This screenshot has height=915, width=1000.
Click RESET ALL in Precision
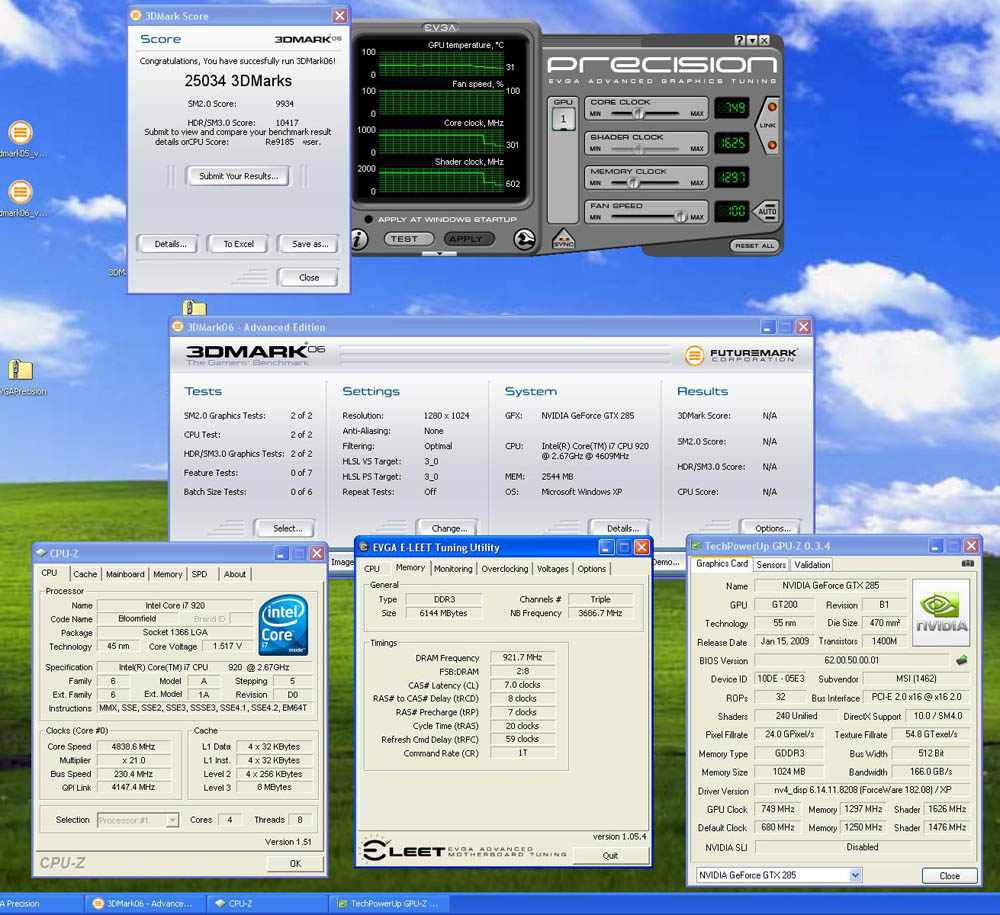[754, 245]
